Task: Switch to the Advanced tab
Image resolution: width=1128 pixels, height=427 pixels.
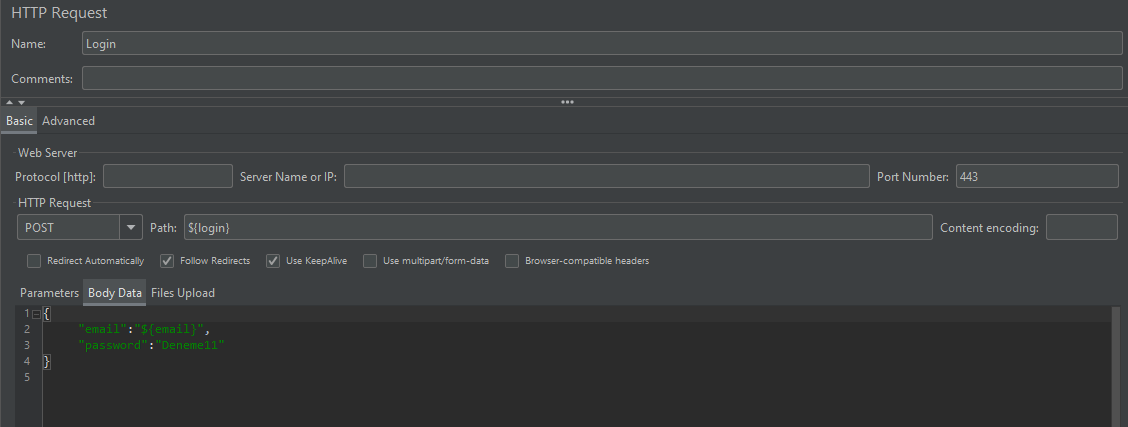Action: (68, 121)
